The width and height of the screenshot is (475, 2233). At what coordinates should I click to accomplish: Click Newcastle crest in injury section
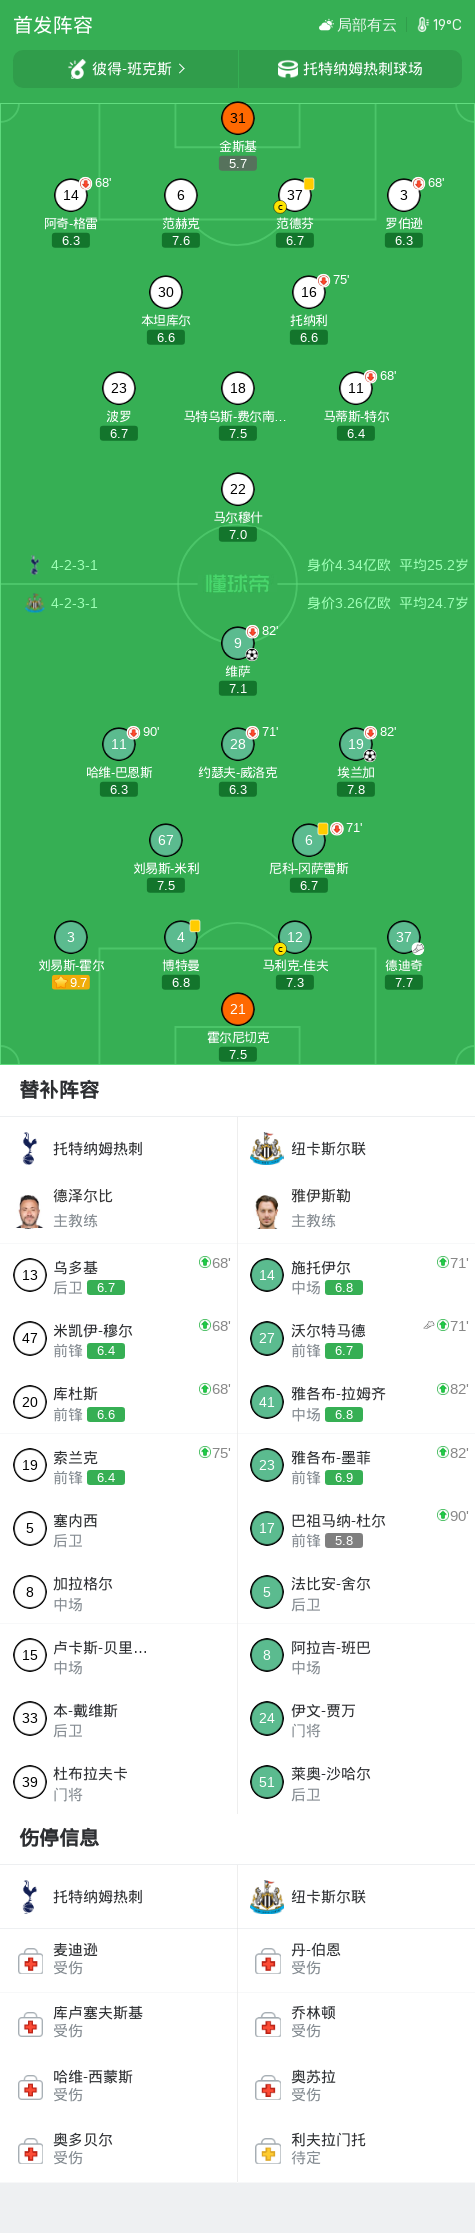click(x=267, y=1897)
